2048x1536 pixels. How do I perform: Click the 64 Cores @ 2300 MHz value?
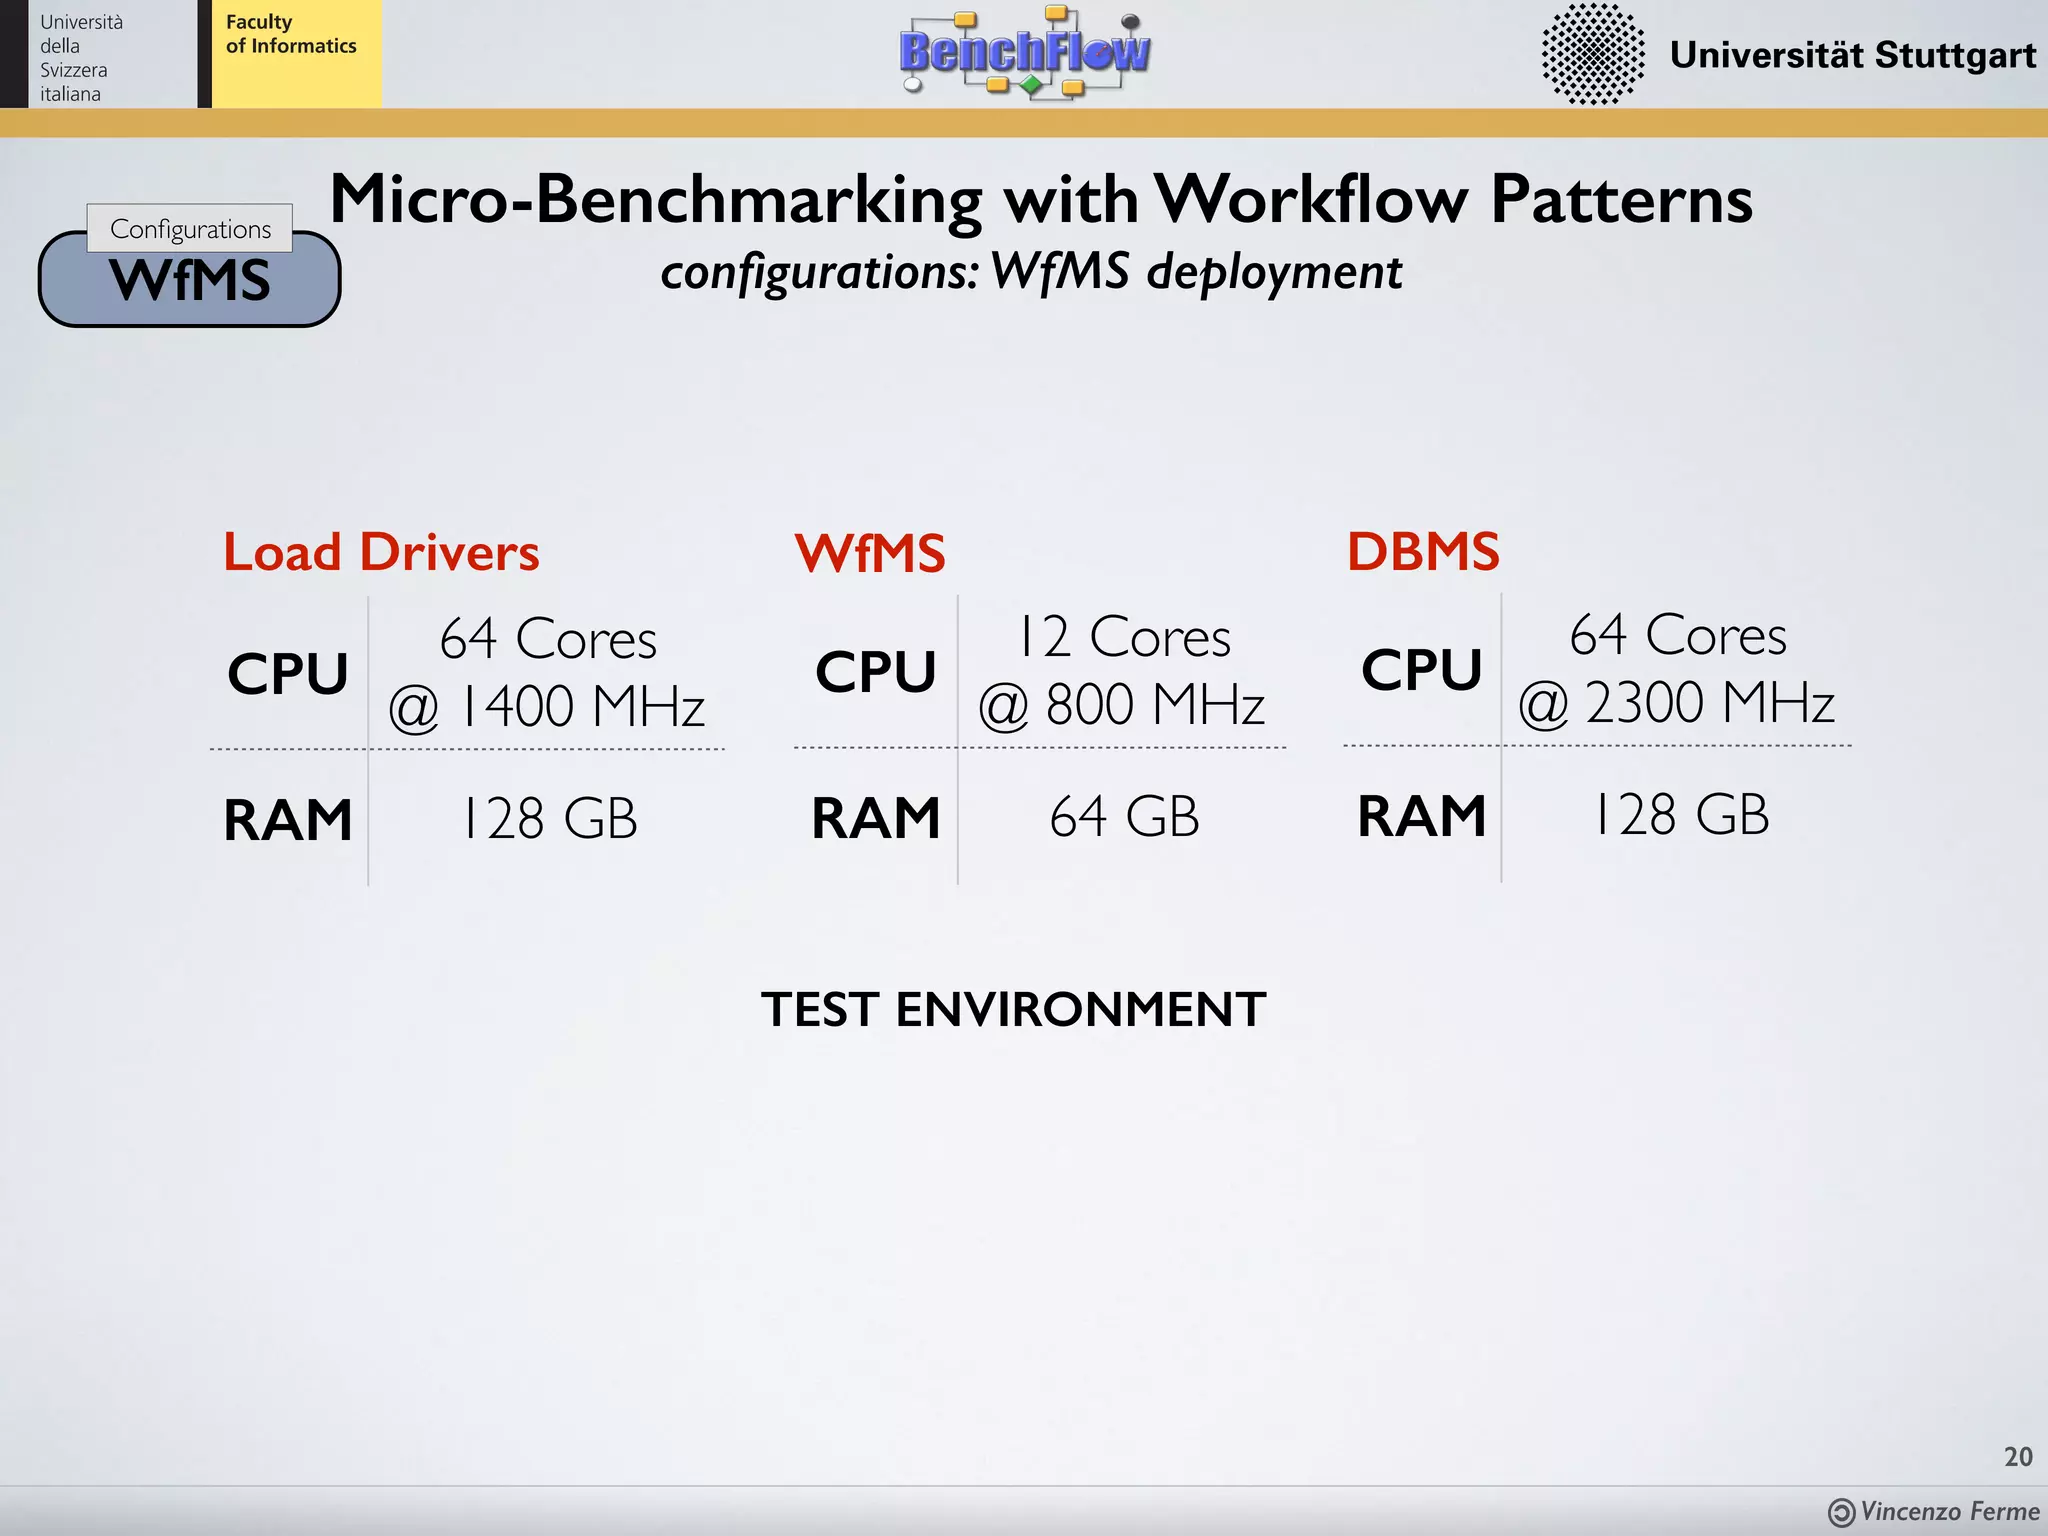point(1677,668)
